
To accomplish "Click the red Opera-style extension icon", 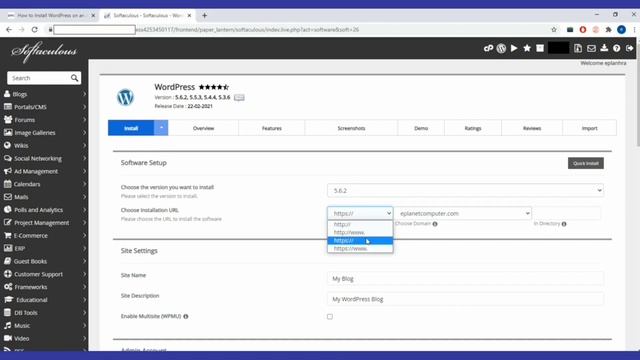I will (x=583, y=29).
